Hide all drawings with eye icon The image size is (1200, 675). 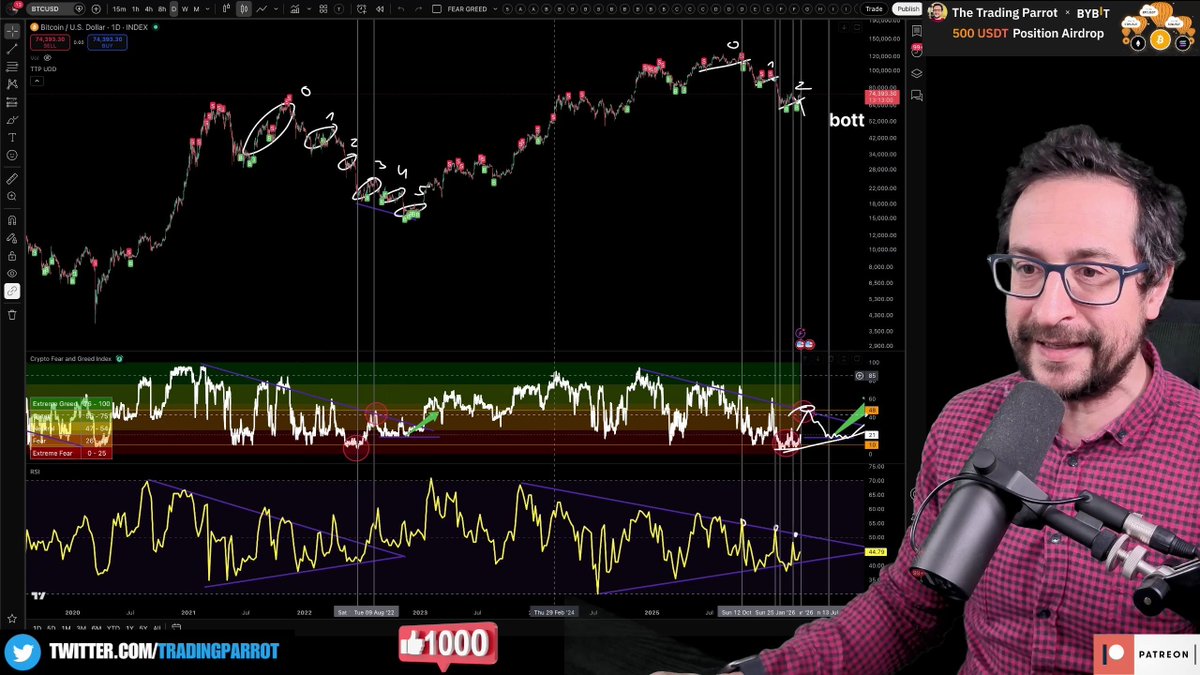[12, 273]
